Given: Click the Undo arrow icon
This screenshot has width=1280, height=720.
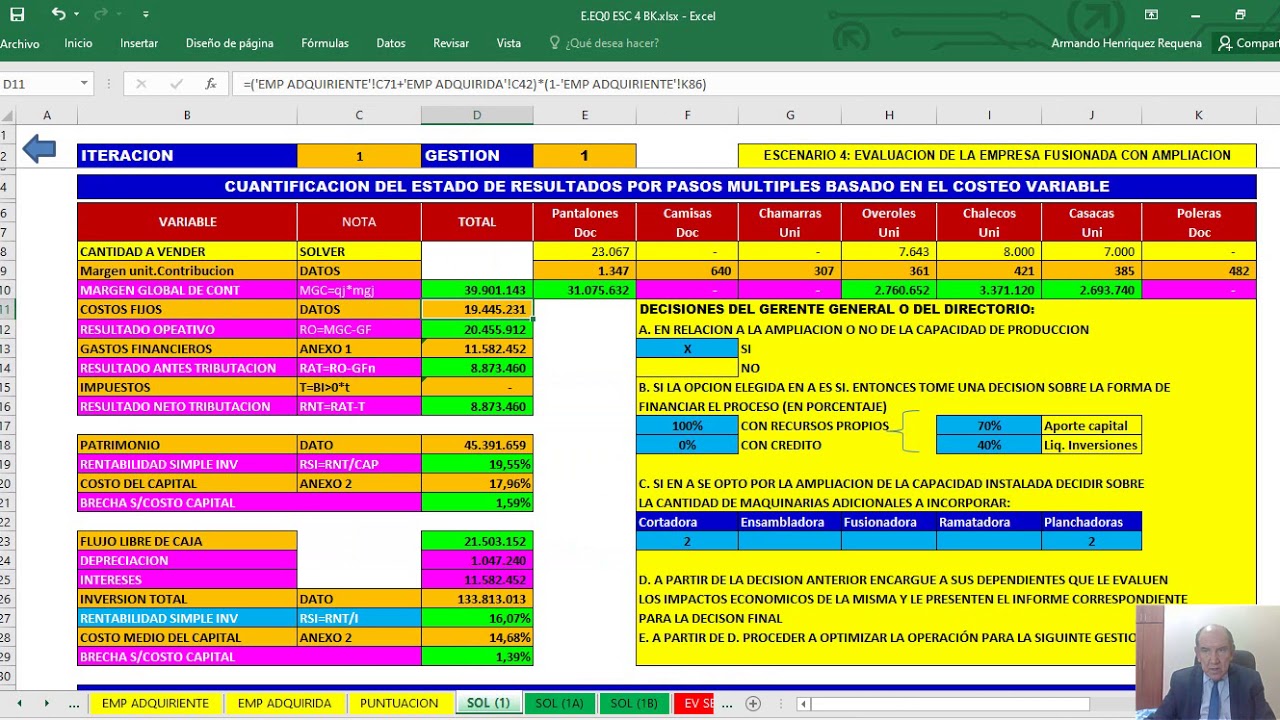Looking at the screenshot, I should click(58, 14).
